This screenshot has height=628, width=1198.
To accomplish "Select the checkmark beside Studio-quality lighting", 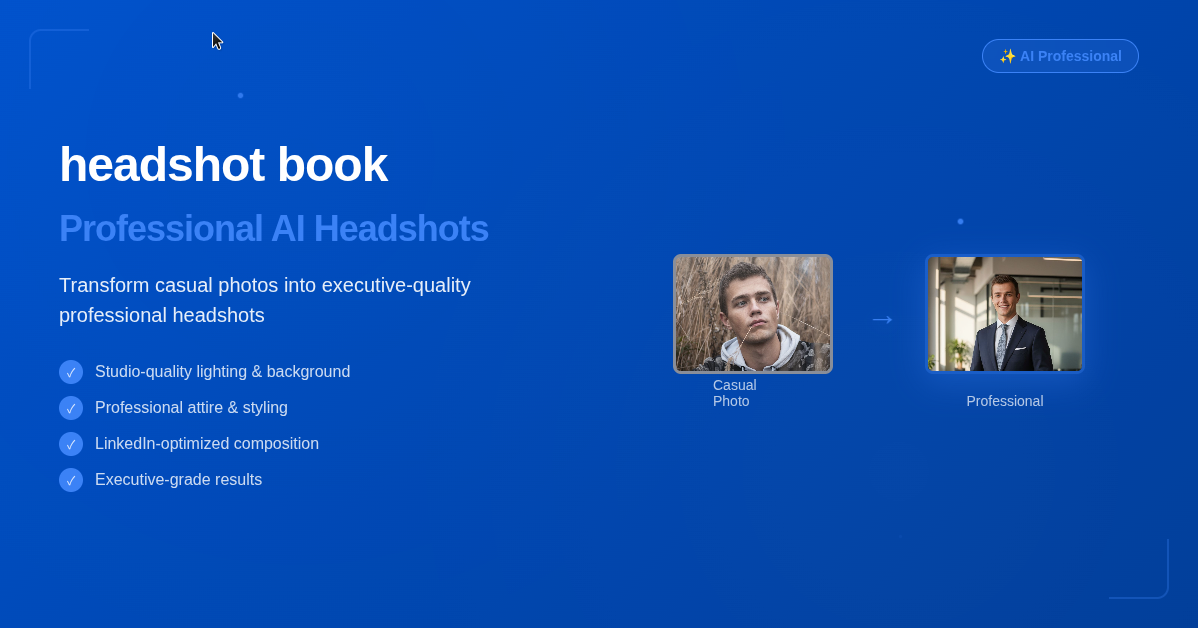I will point(71,372).
